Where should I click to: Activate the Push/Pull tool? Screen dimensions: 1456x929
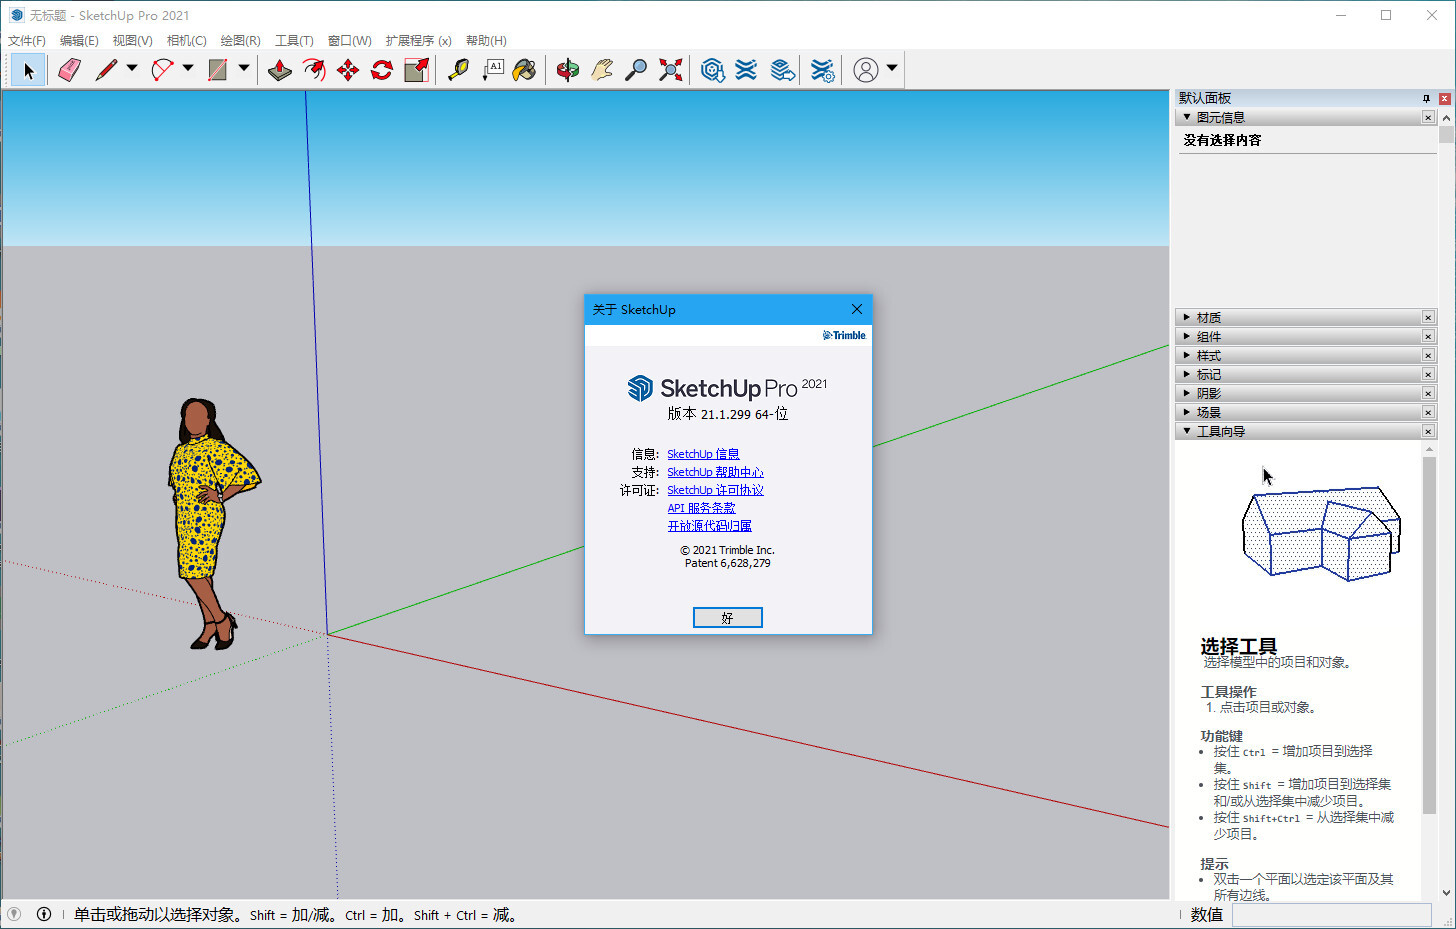tap(280, 70)
